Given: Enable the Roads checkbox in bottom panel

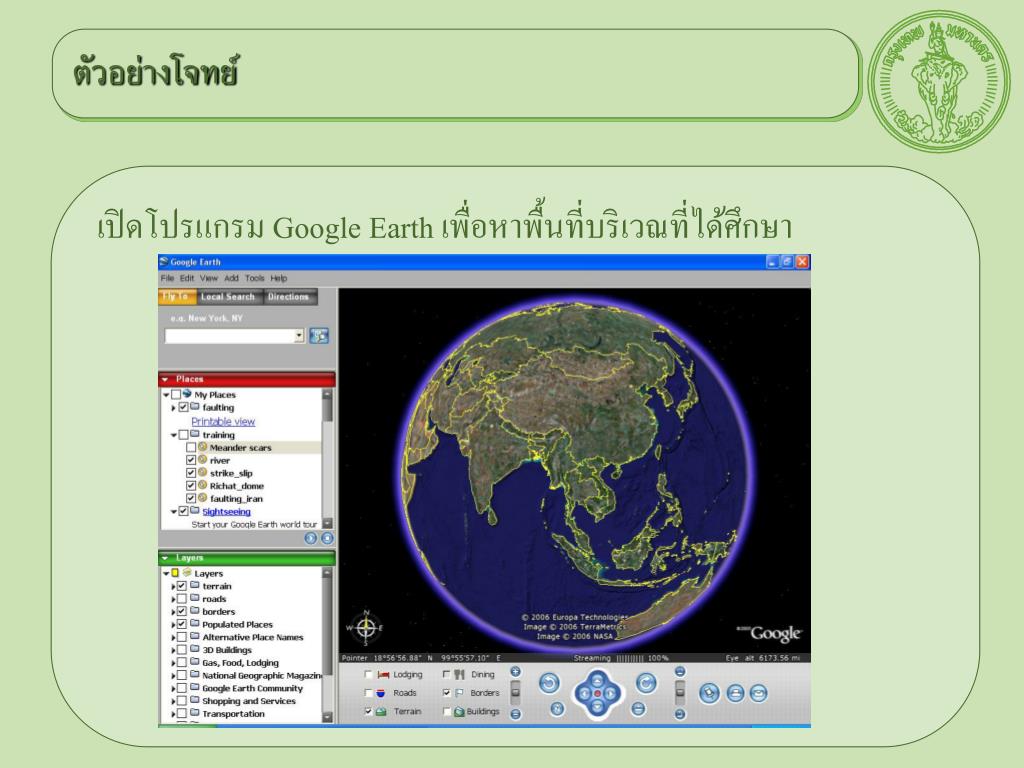Looking at the screenshot, I should pos(369,693).
